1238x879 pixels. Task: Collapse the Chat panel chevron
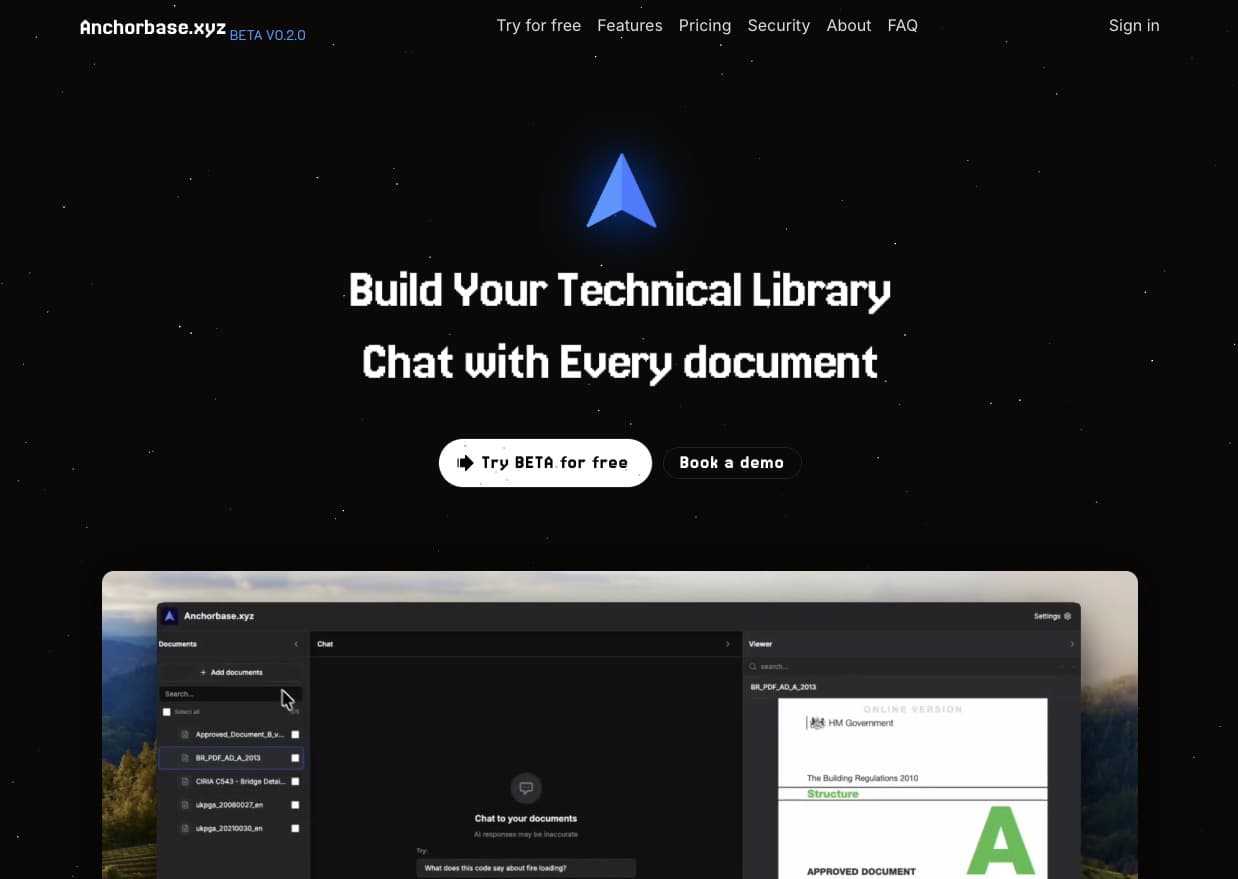tap(727, 644)
